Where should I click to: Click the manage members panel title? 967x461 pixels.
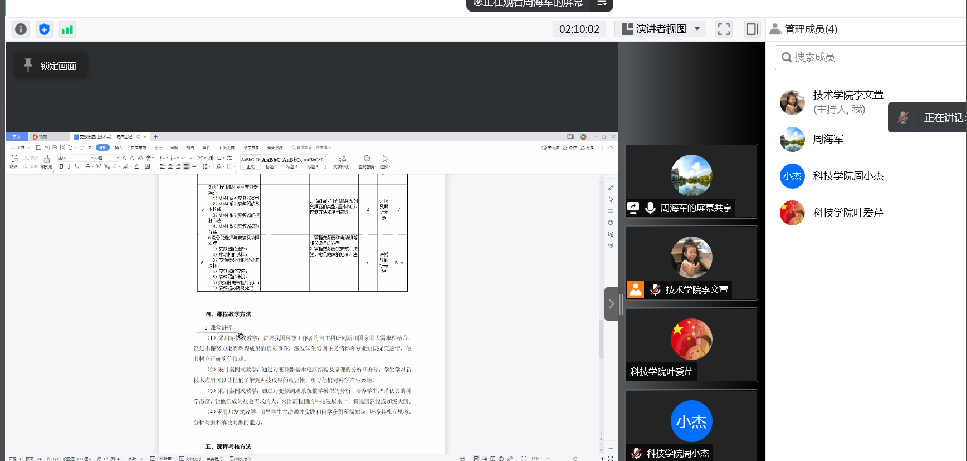coord(810,29)
